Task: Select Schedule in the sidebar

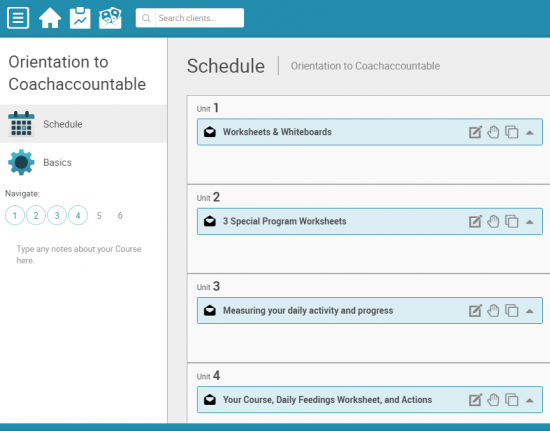Action: (83, 124)
